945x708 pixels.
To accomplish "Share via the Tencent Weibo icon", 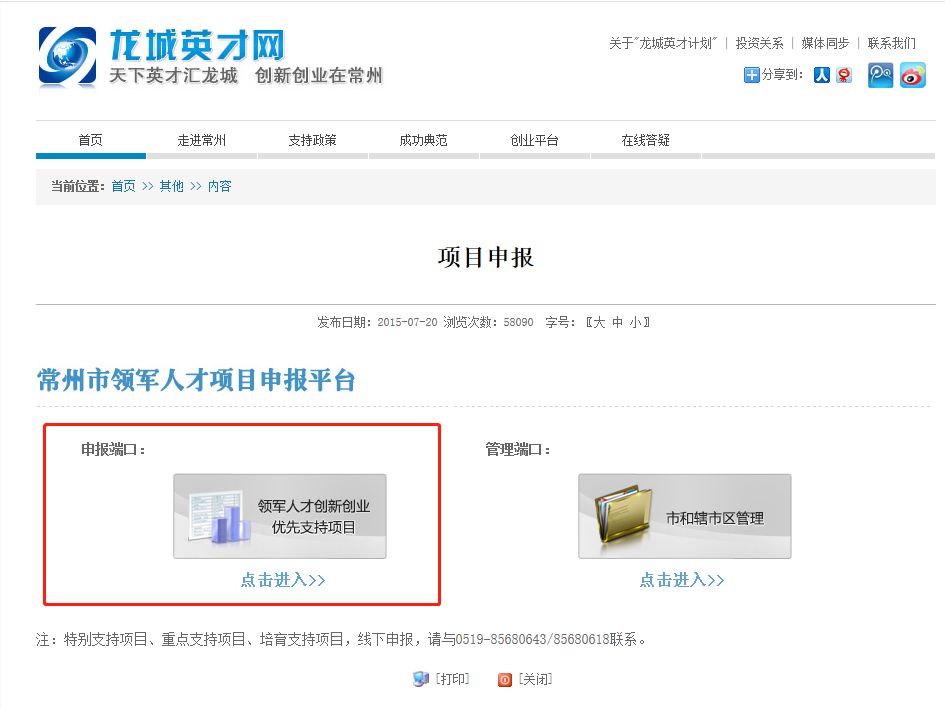I will (879, 74).
